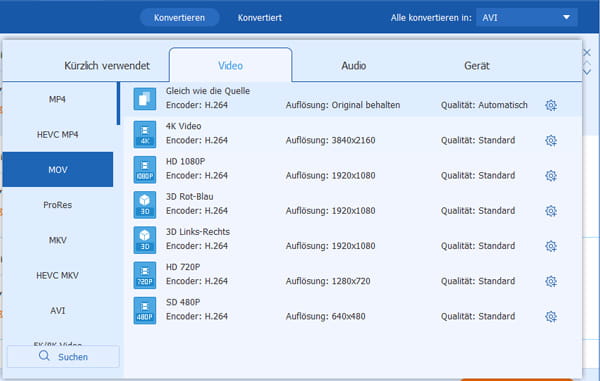Select the 3D Rot-Blau preset title
Image resolution: width=600 pixels, height=381 pixels.
(x=189, y=197)
